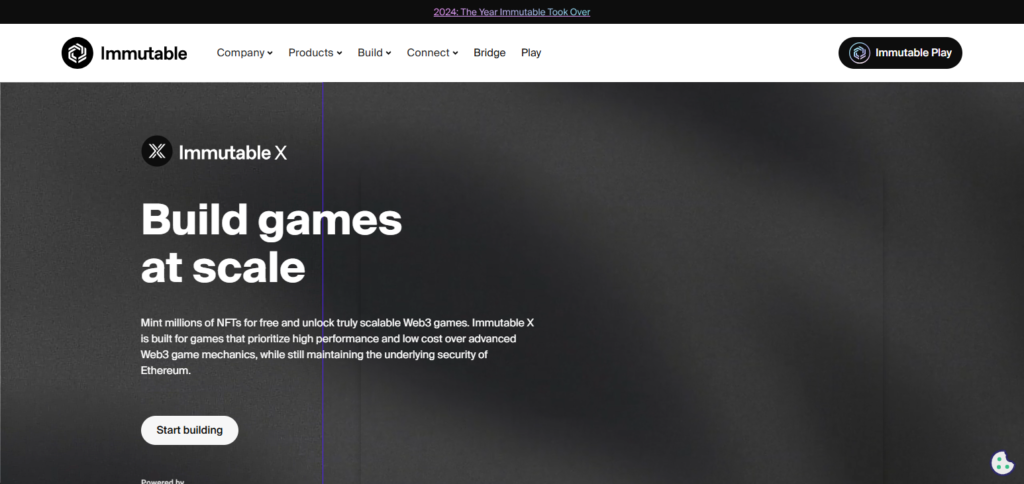This screenshot has width=1024, height=484.
Task: Click the icon inside Immutable Play button
Action: 859,53
